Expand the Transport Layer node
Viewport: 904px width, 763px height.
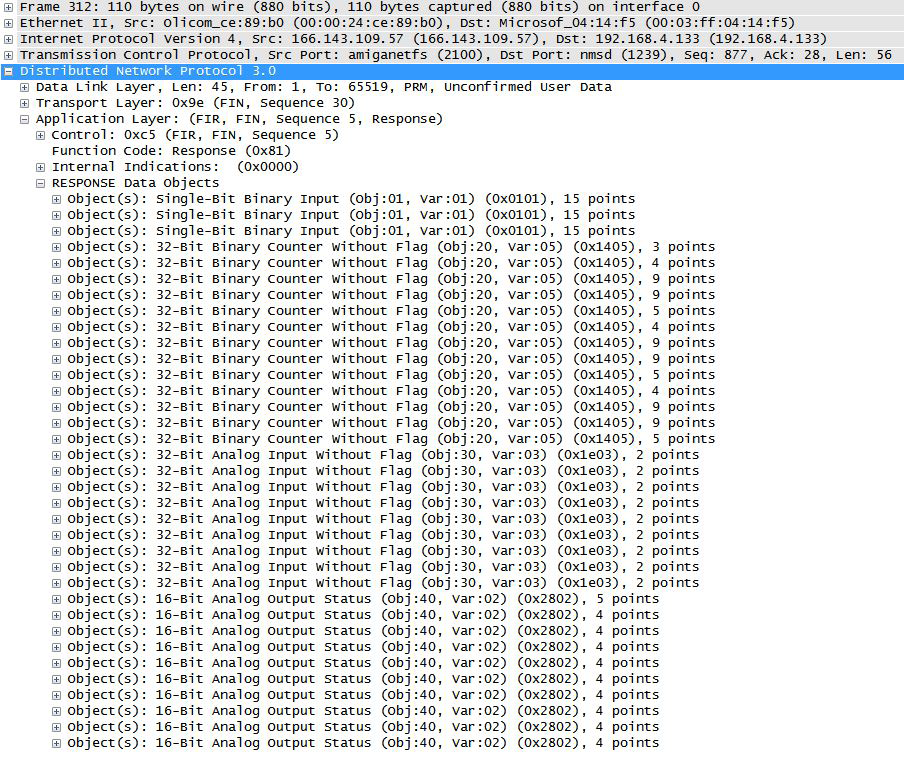(23, 103)
